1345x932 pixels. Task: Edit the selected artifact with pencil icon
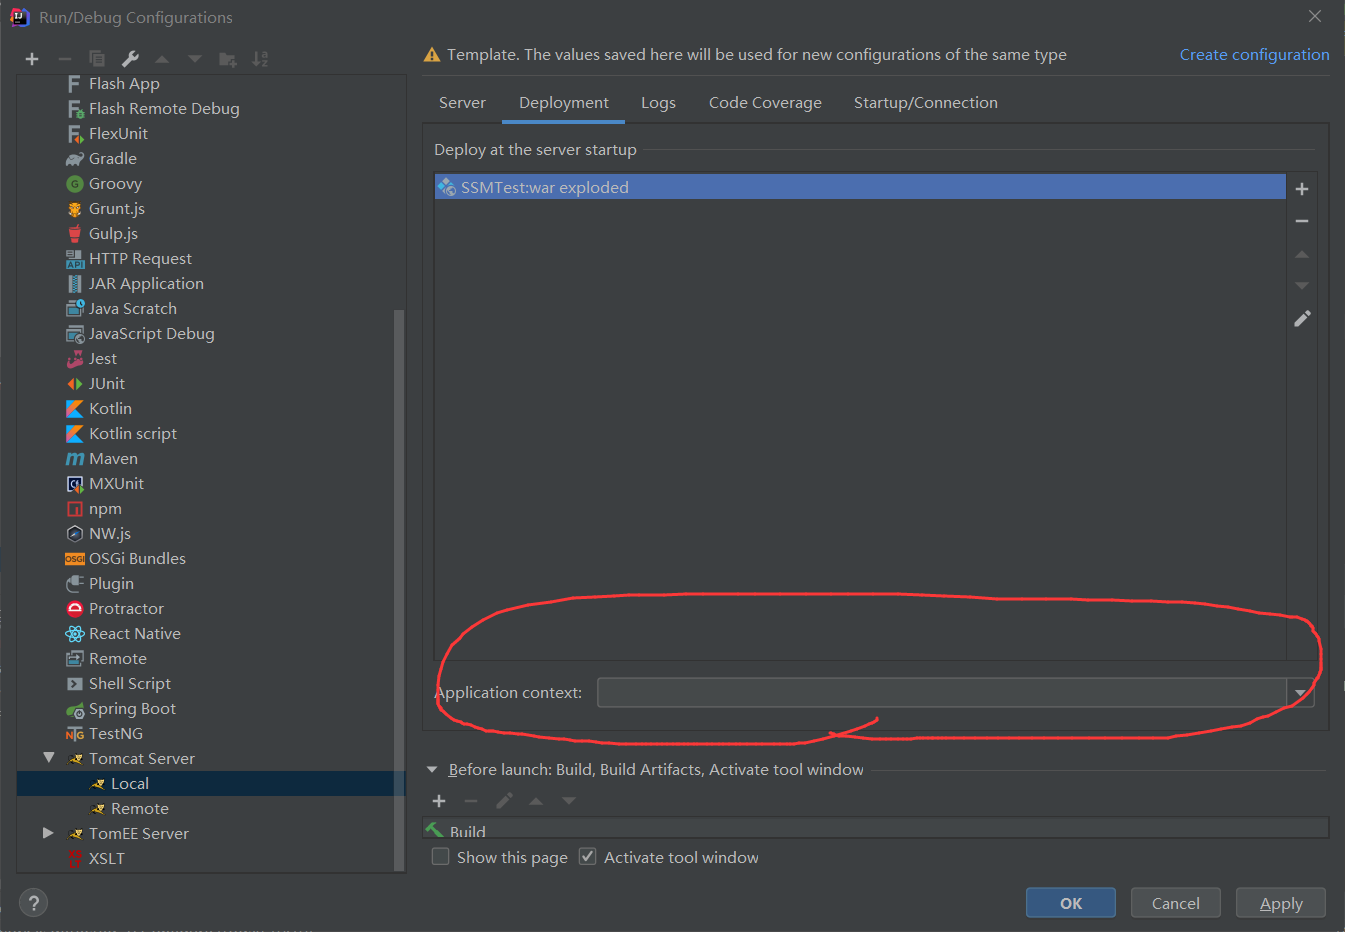[x=1302, y=319]
